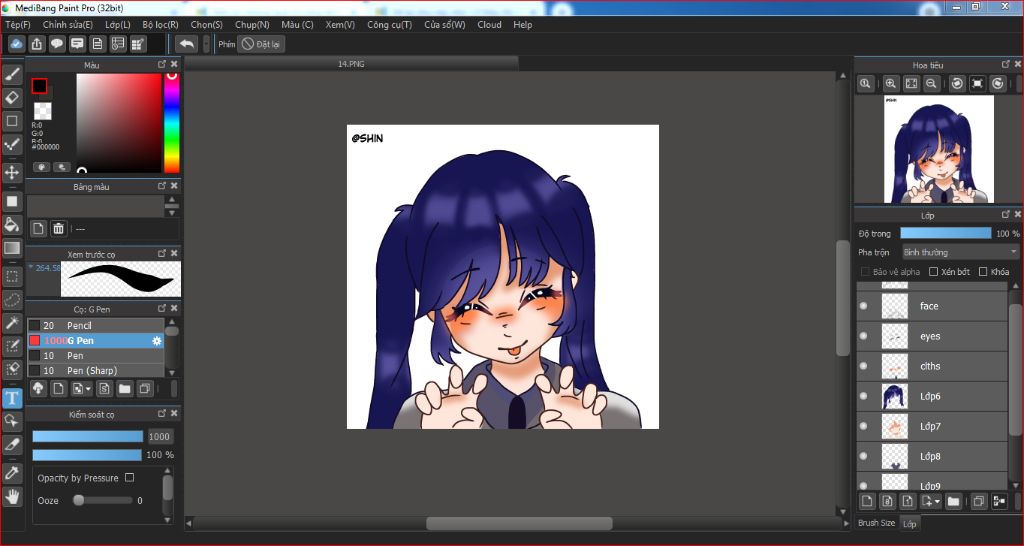Open the Công cụ(T) menu
This screenshot has width=1024, height=546.
[389, 25]
